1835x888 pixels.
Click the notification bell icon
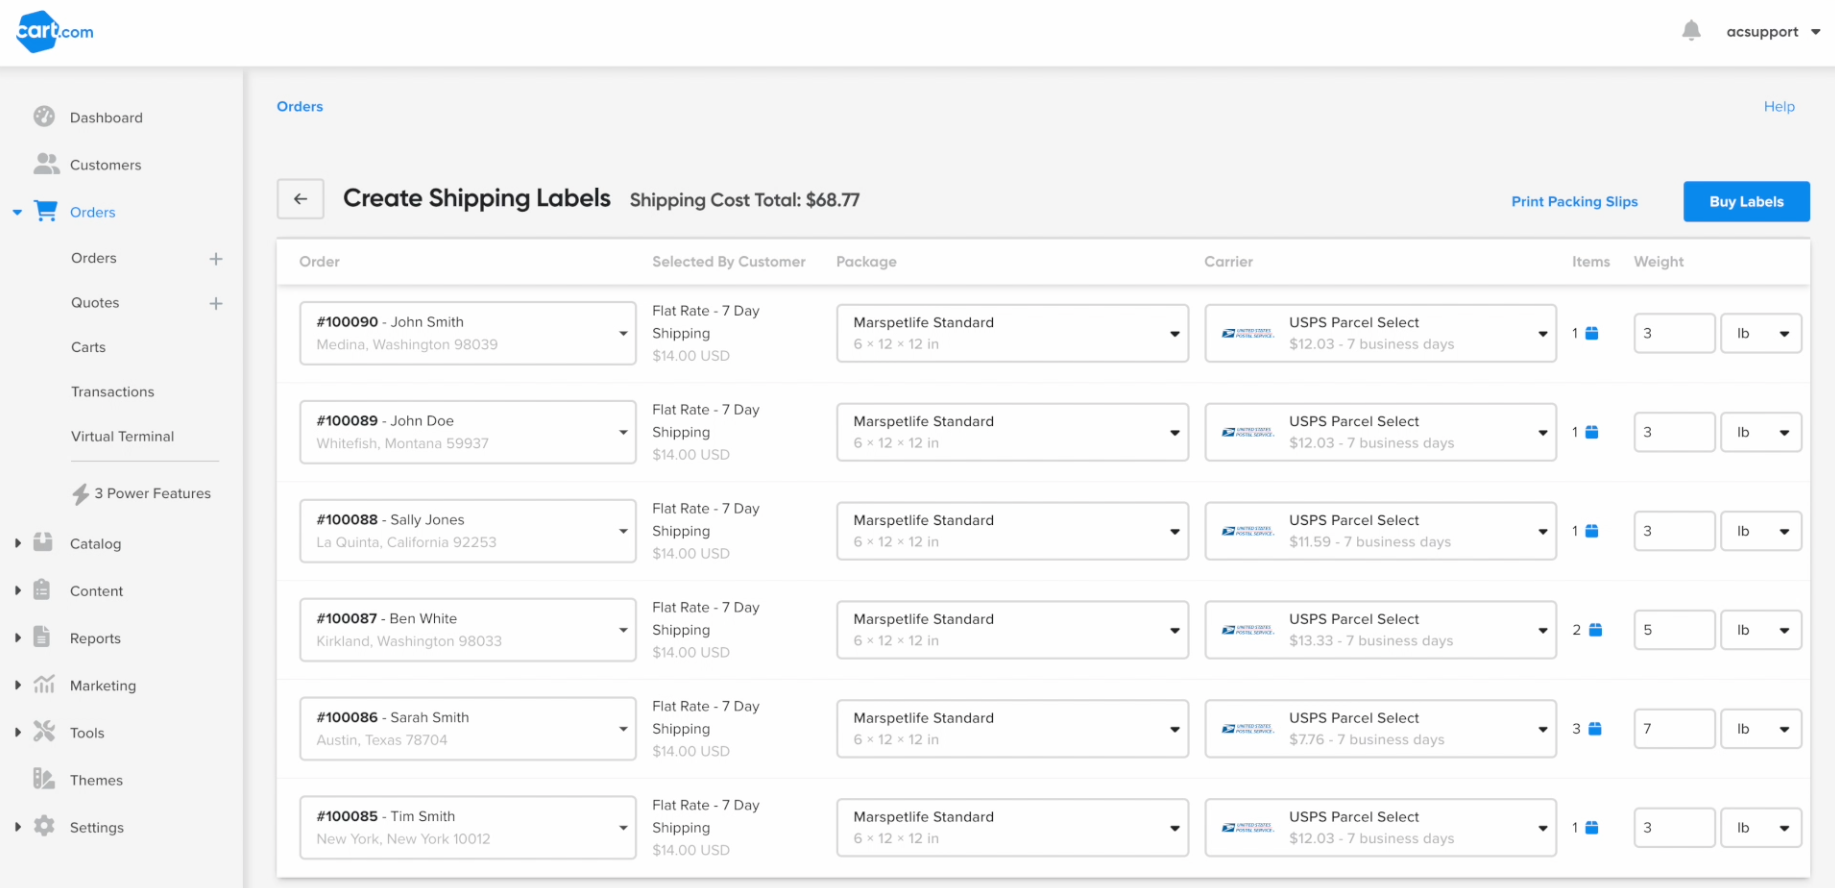[1690, 31]
